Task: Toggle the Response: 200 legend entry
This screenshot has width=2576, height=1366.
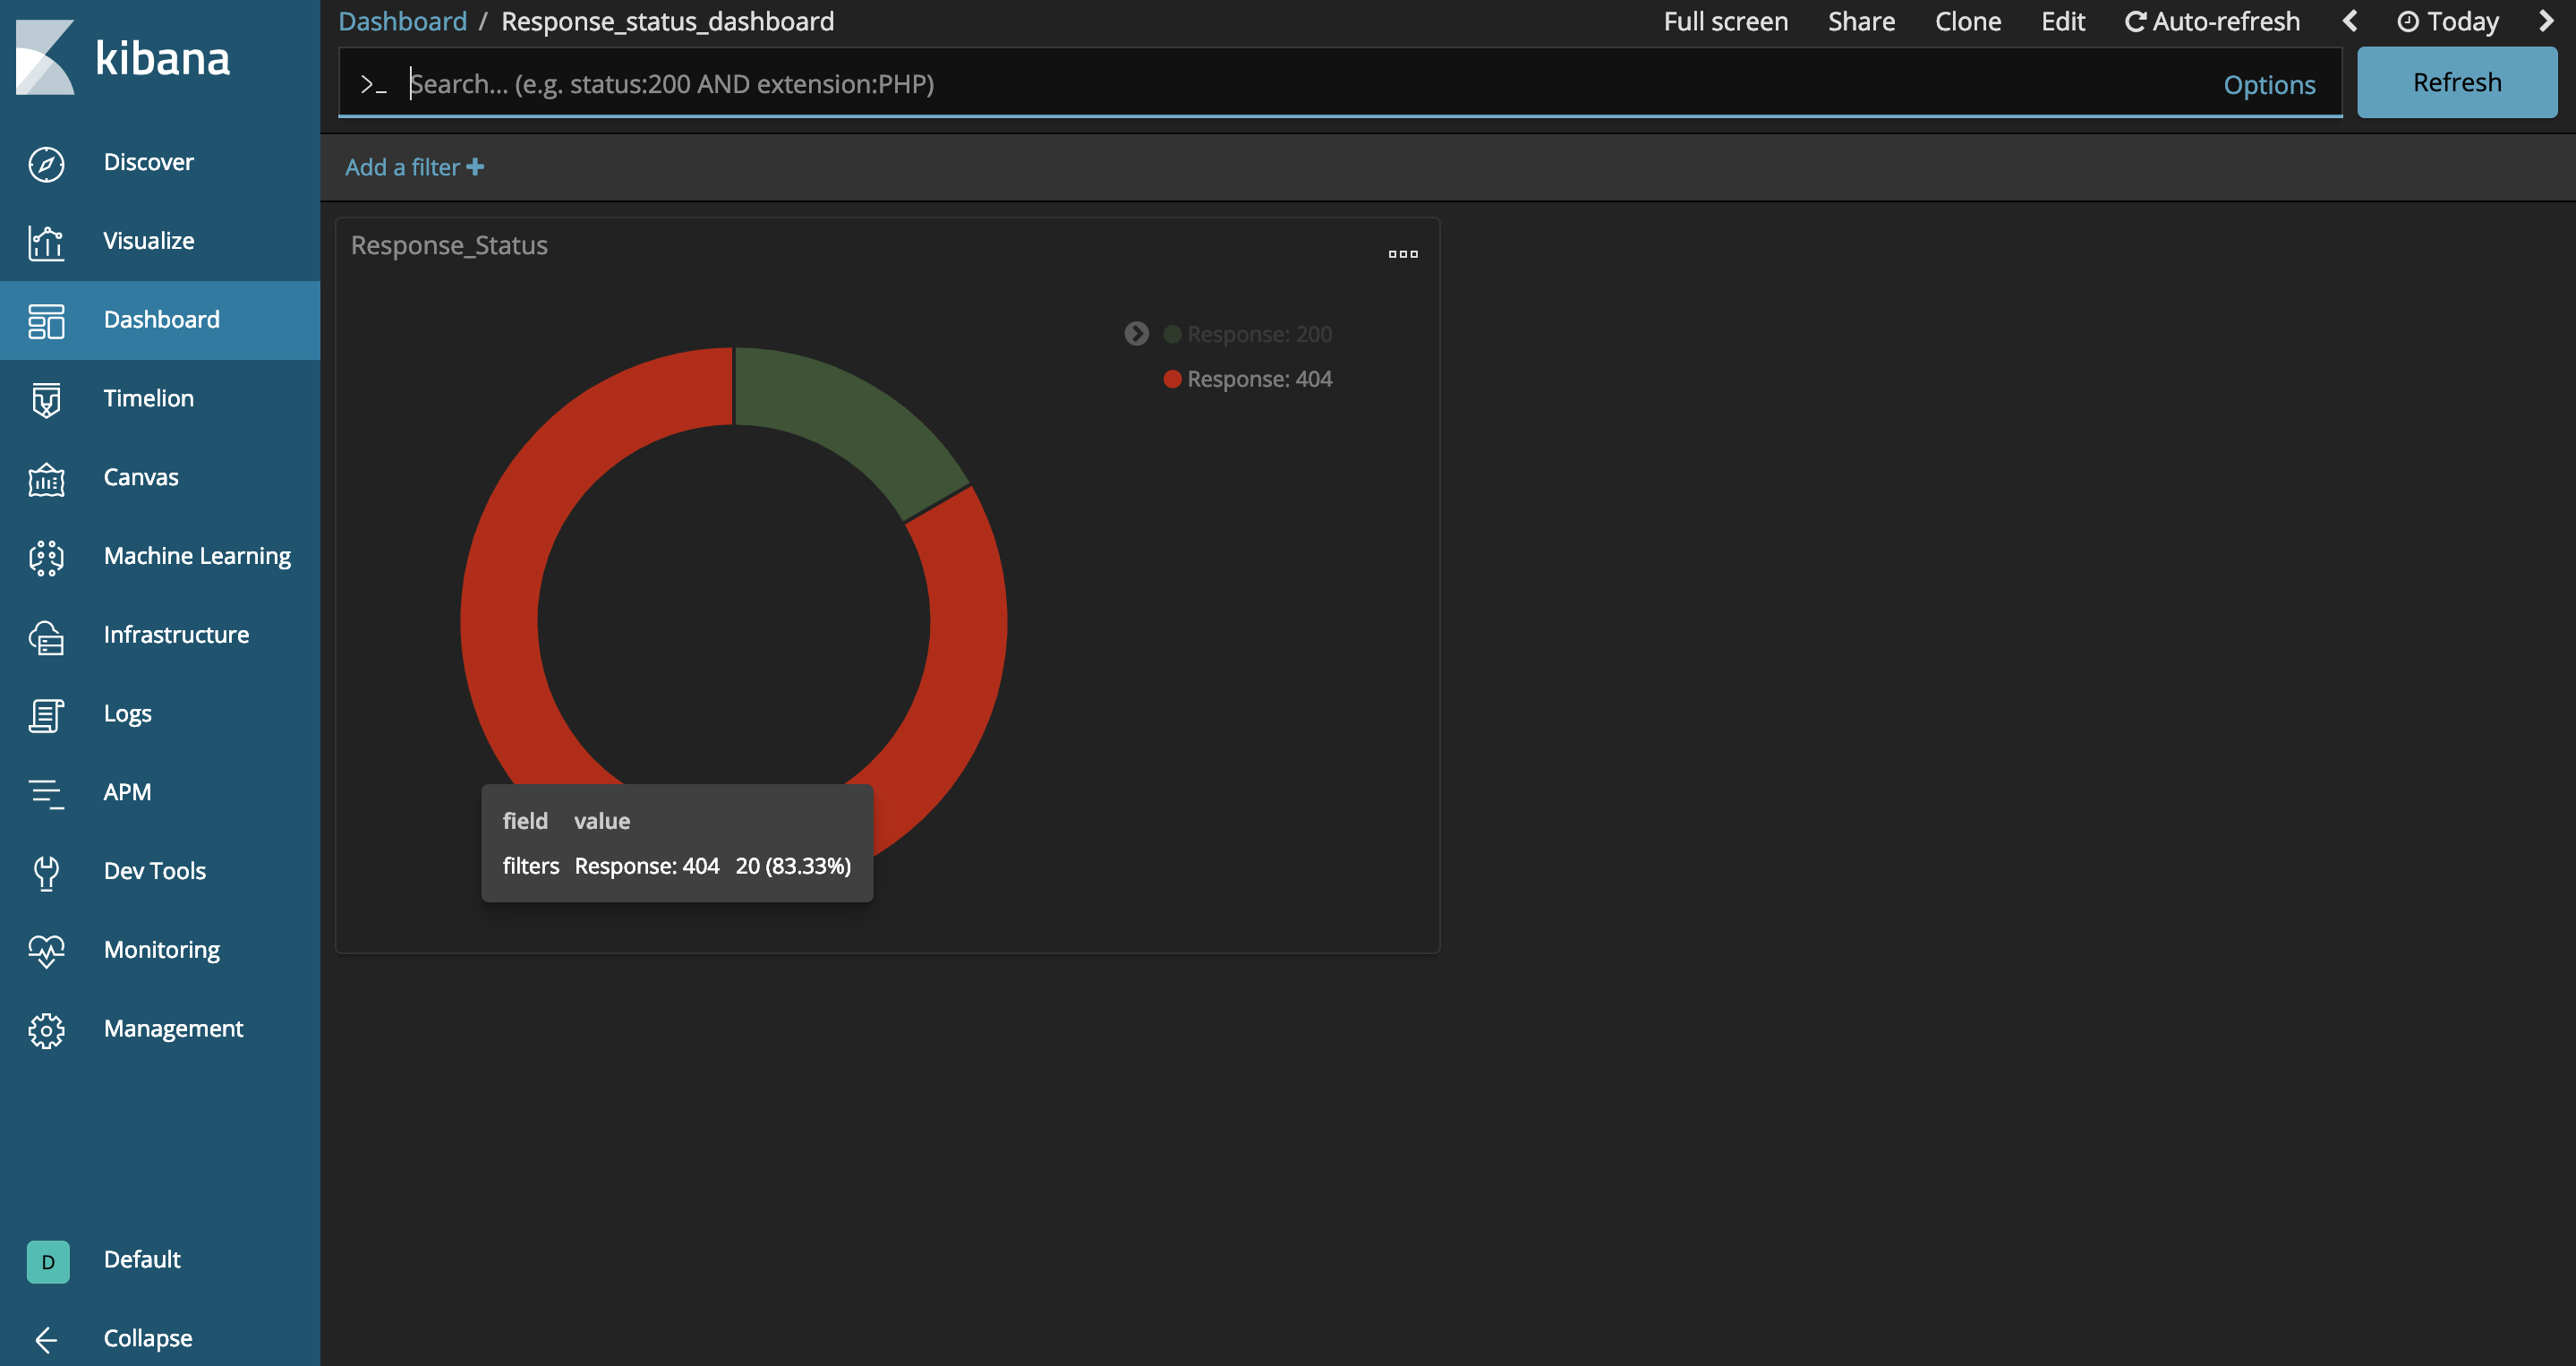Action: (x=1259, y=333)
